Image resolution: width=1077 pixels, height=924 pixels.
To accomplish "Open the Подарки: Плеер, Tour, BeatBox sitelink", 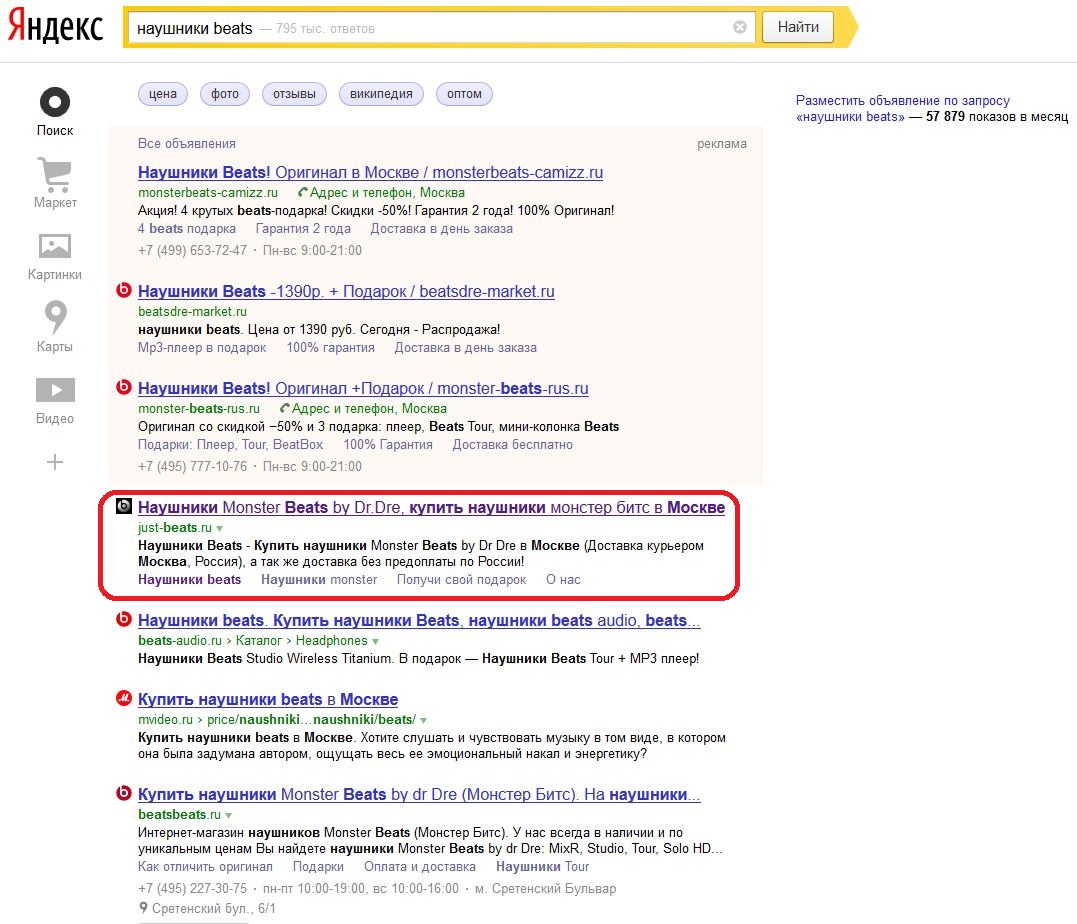I will point(231,444).
